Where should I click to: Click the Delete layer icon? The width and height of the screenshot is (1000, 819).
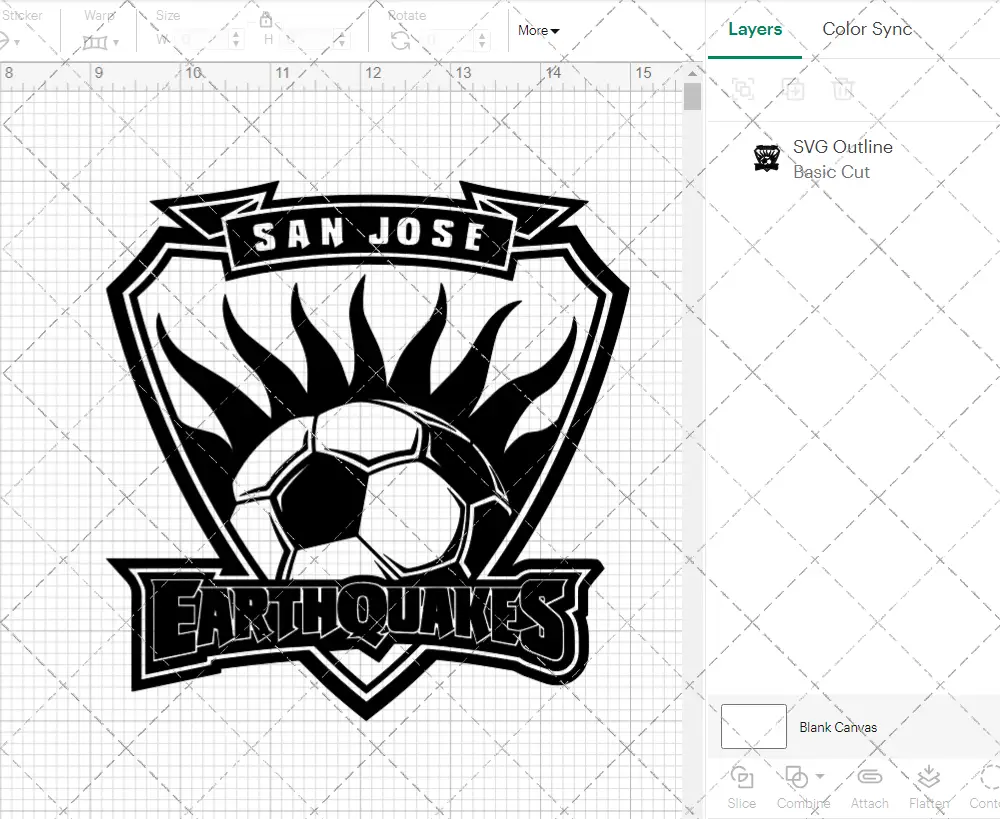(843, 89)
